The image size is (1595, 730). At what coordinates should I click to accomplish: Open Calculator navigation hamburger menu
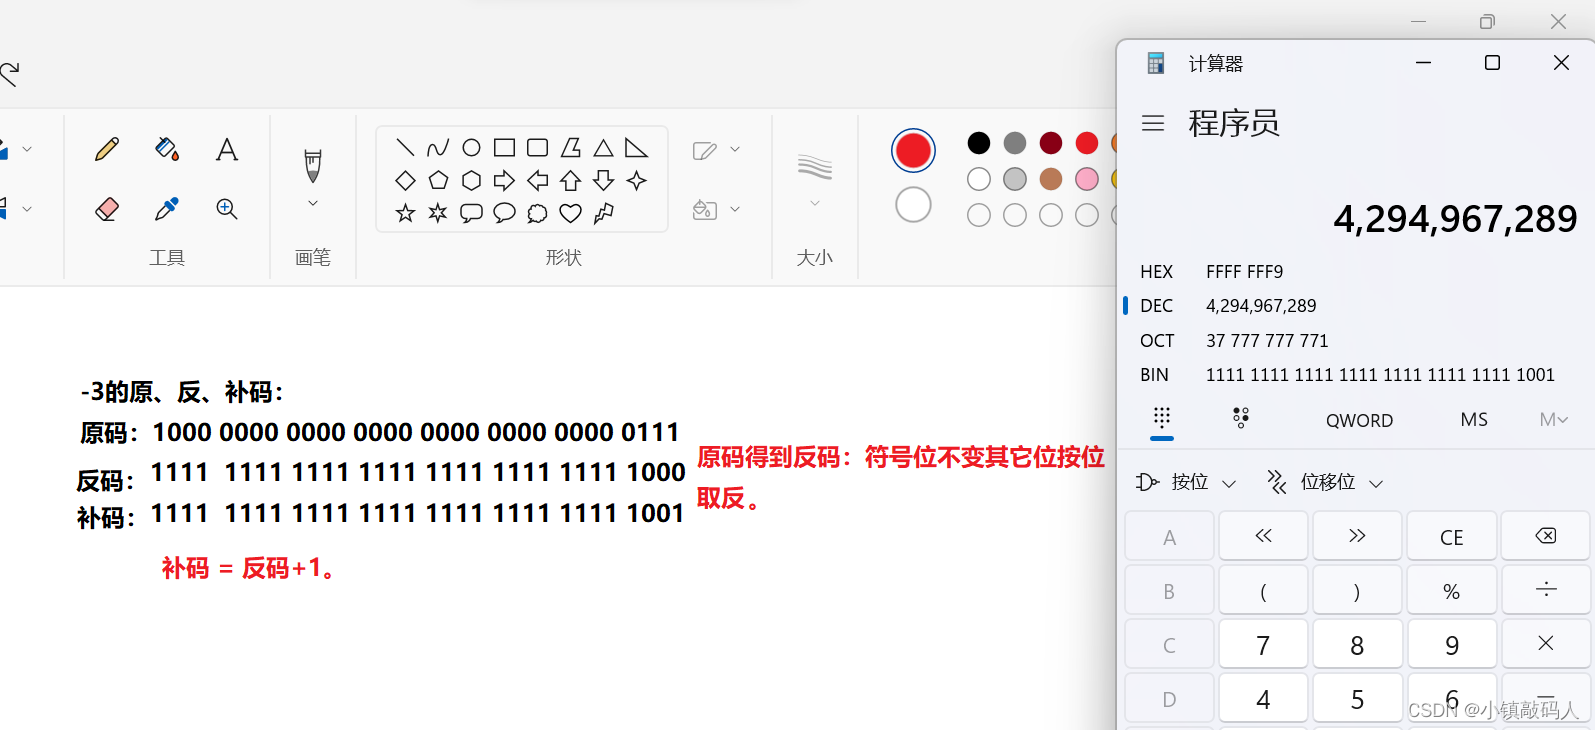click(x=1153, y=123)
